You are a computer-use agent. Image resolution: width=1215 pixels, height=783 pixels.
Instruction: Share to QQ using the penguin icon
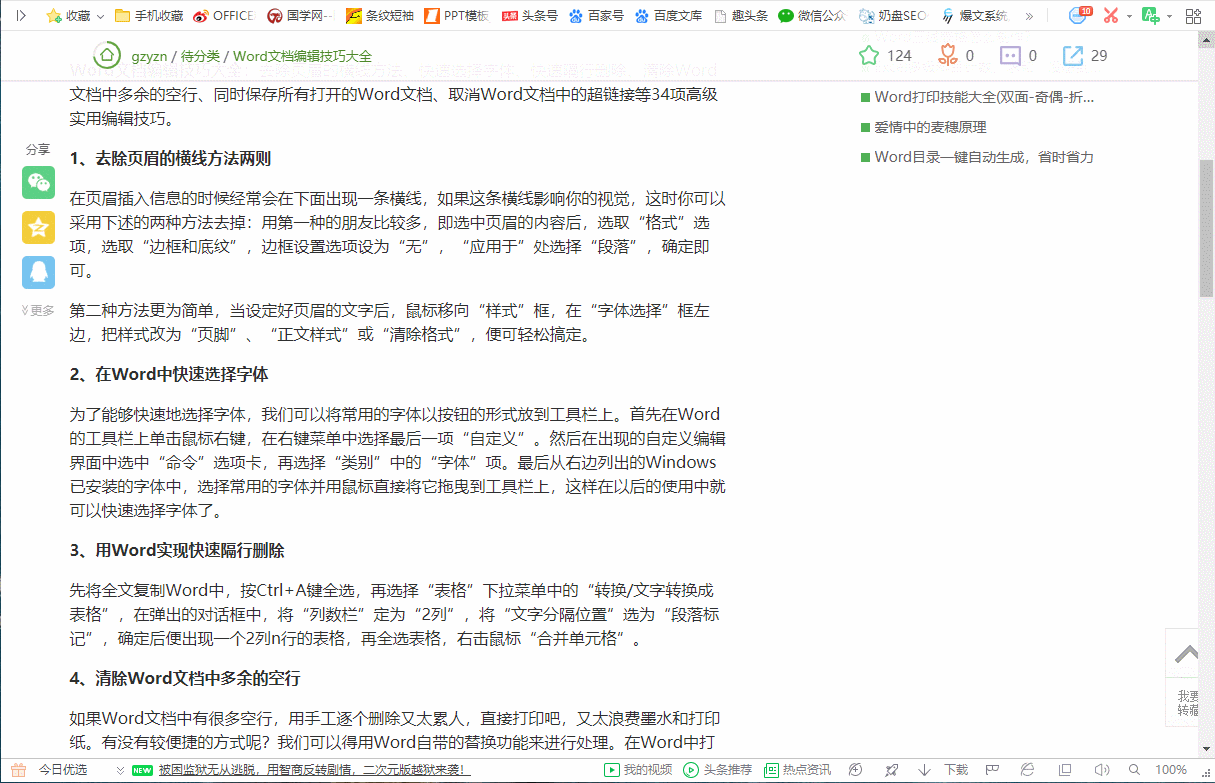[x=38, y=272]
